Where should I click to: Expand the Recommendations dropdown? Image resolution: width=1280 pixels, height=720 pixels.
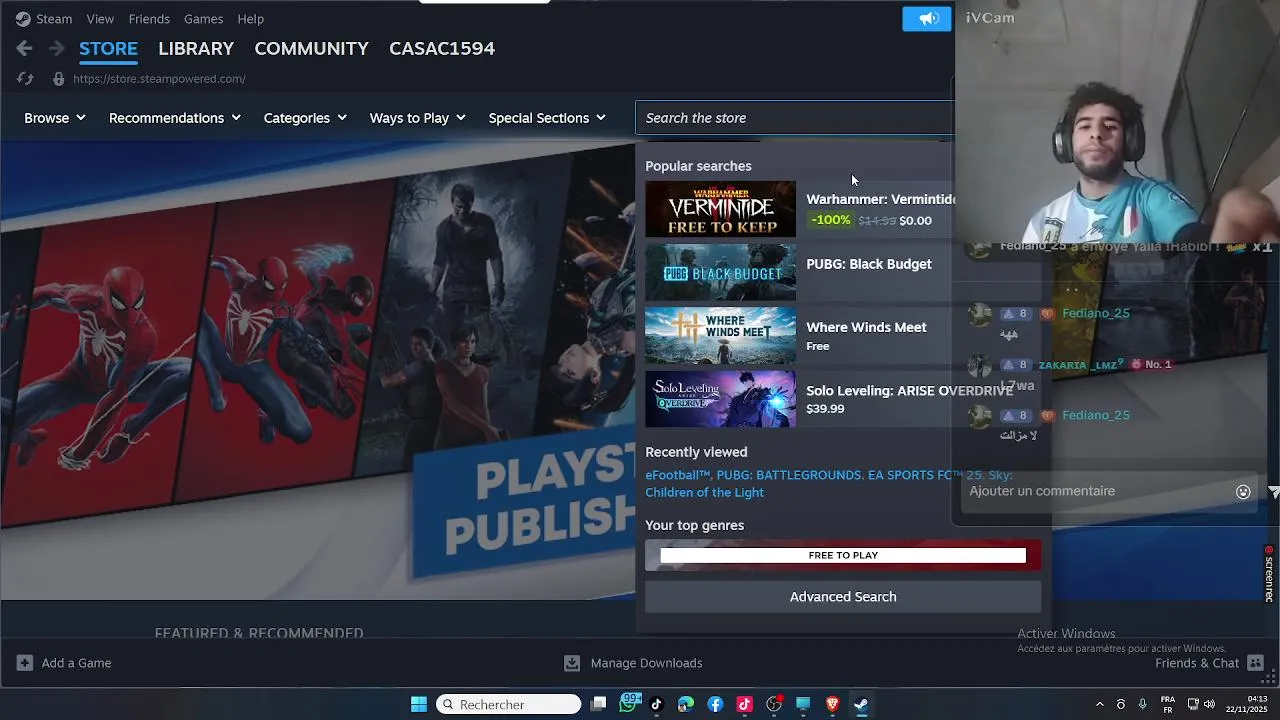point(175,118)
